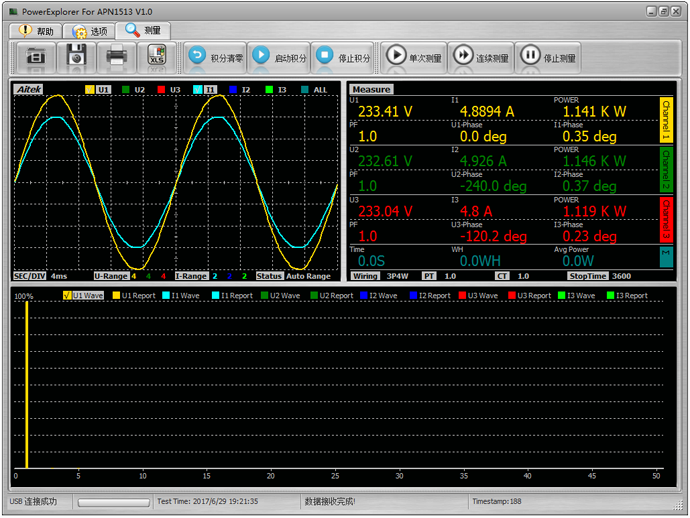Start integration with 启动积分 button

(279, 57)
